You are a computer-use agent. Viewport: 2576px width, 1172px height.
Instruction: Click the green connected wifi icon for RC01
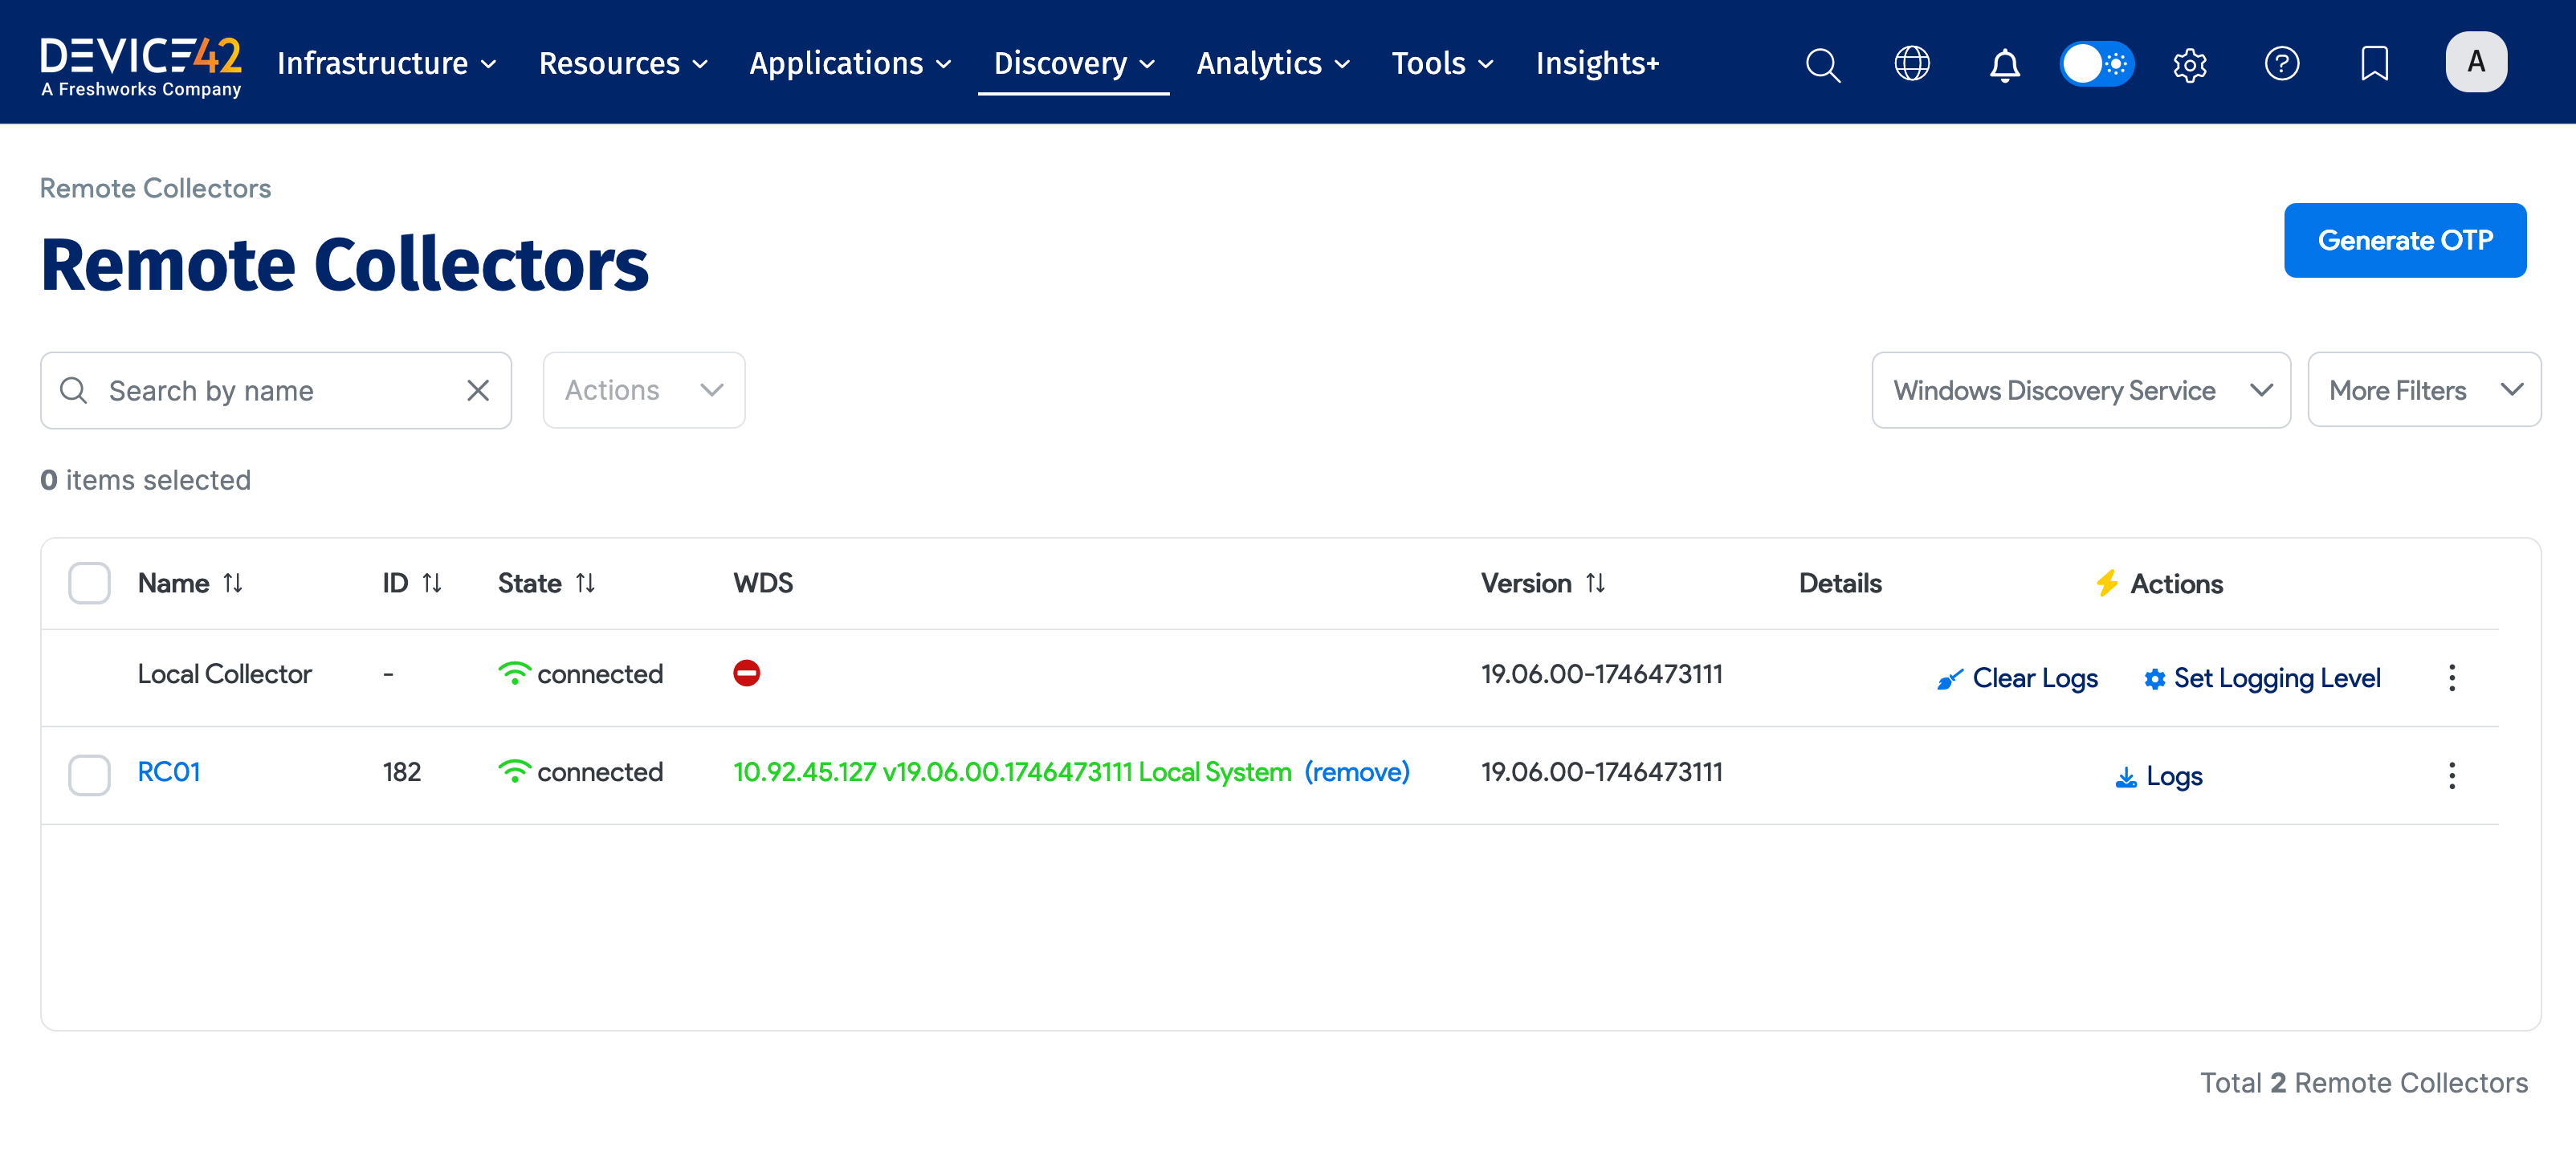[514, 771]
